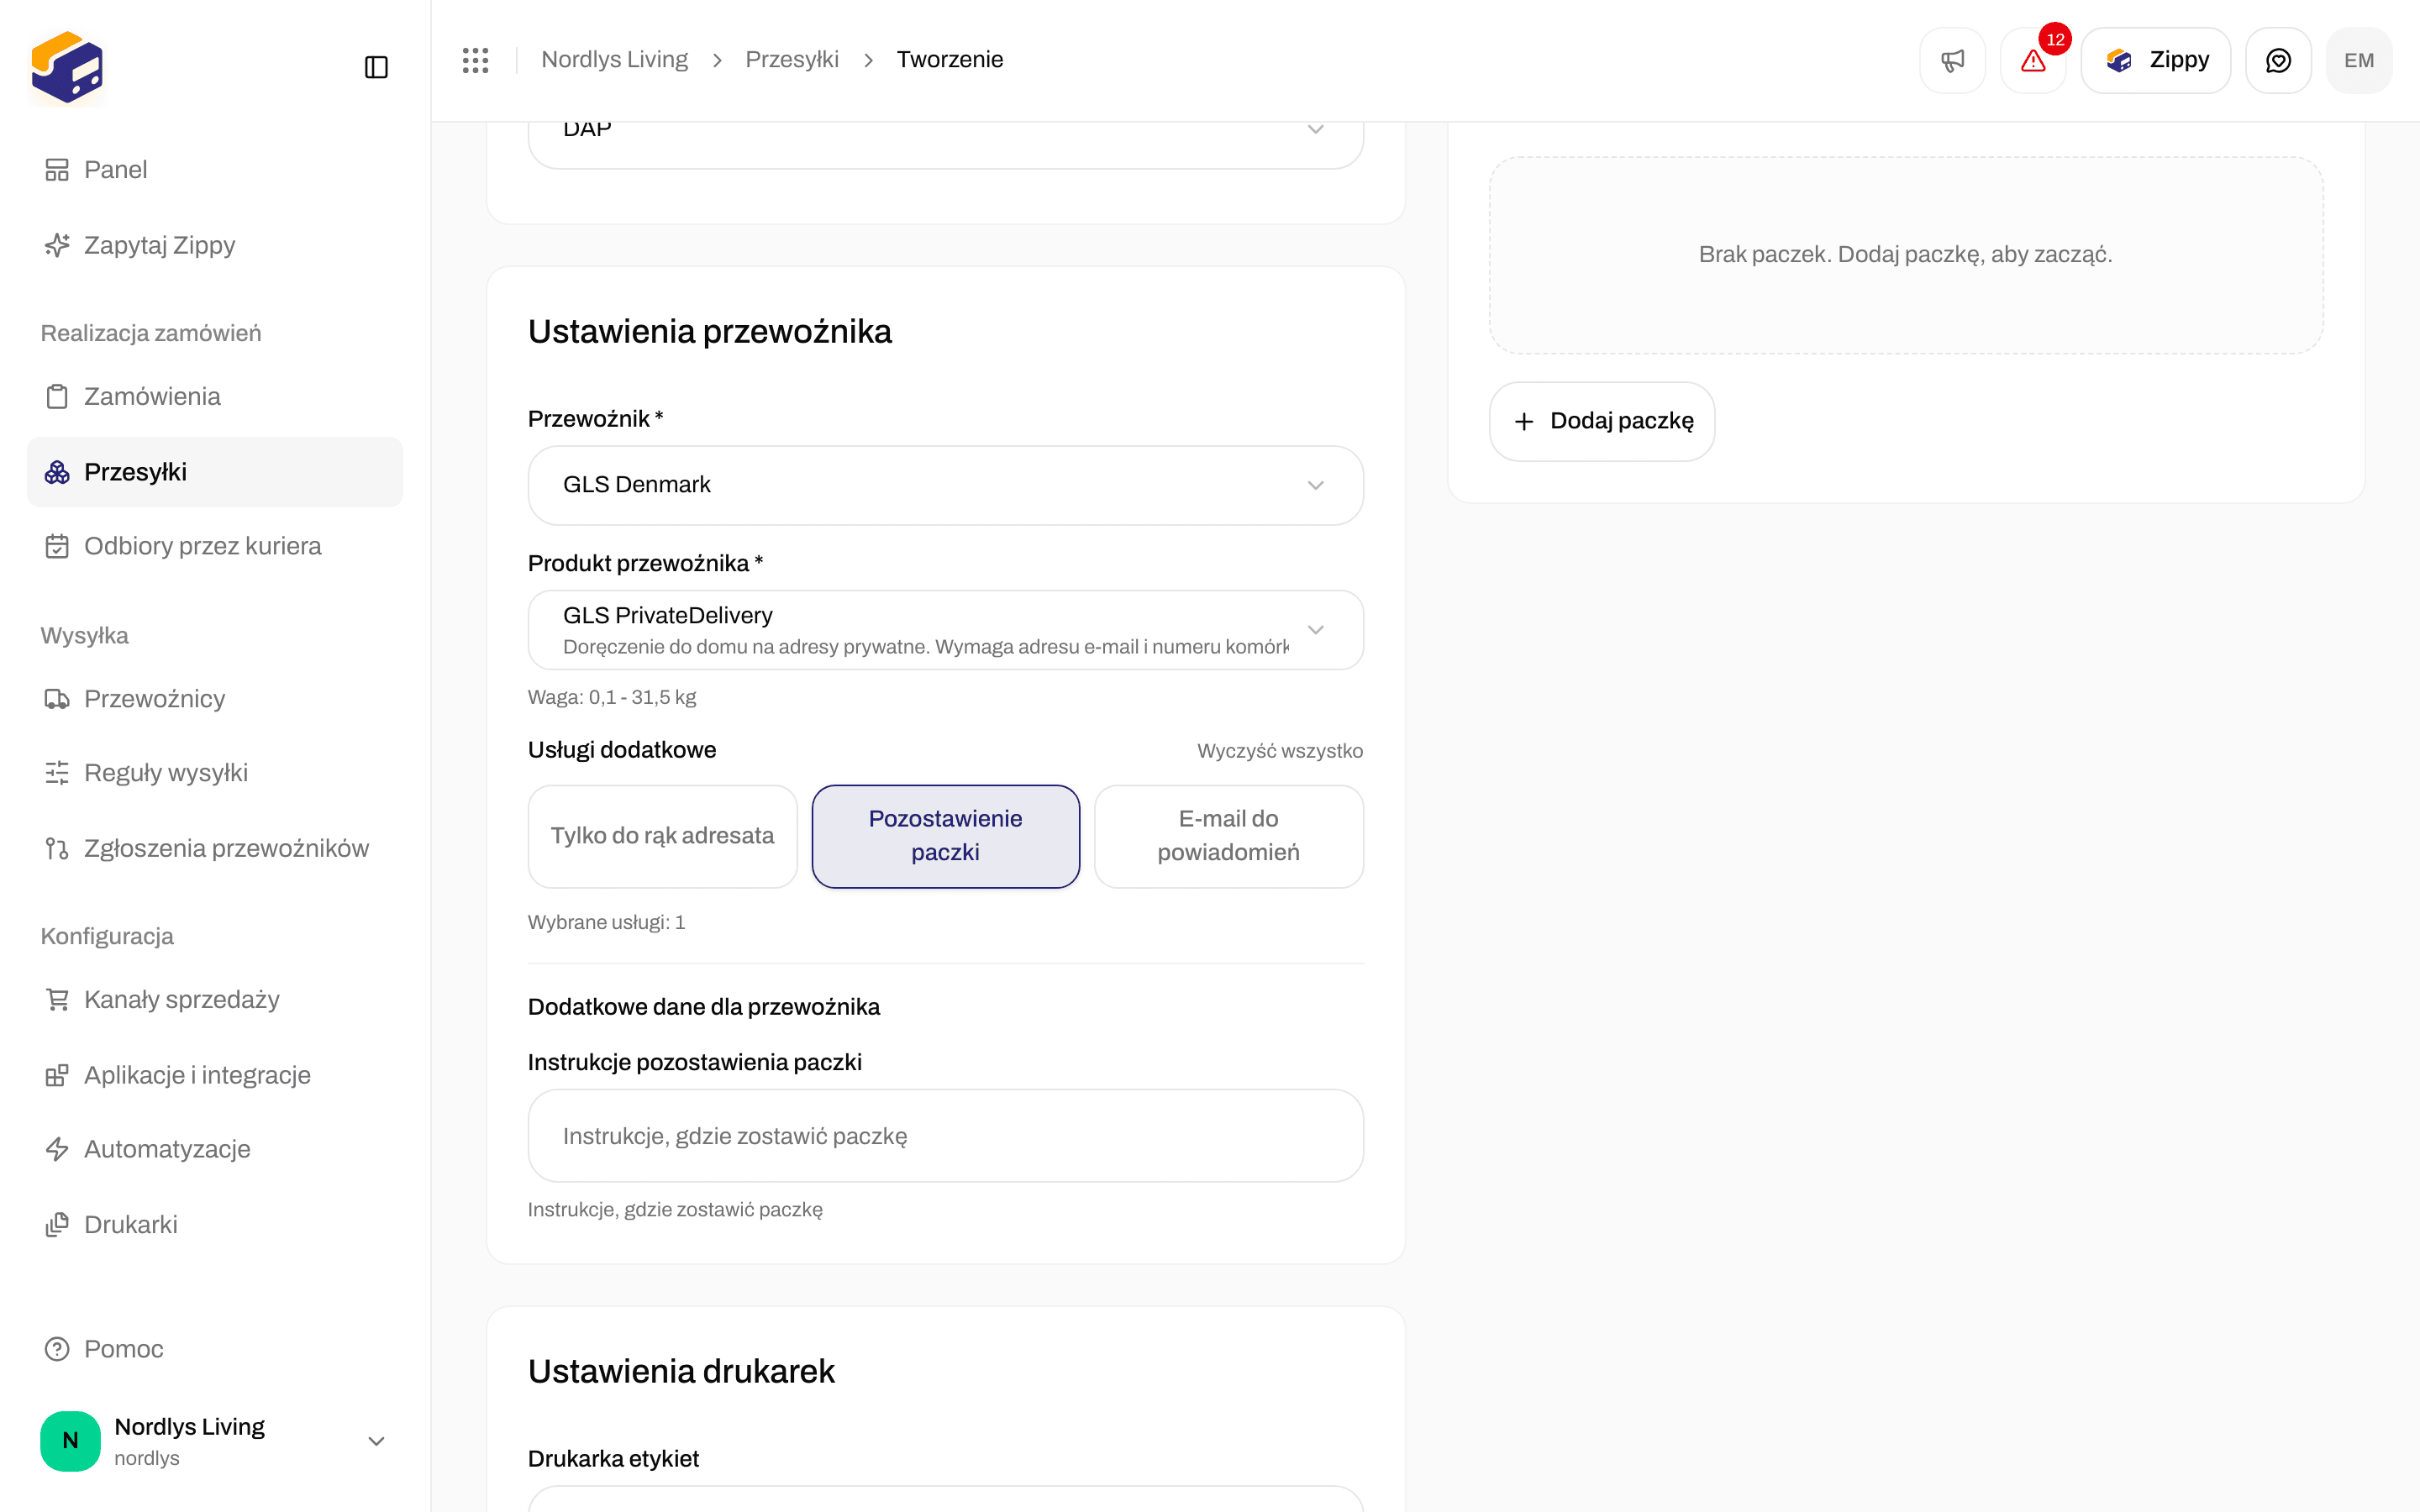
Task: Click plus icon on Dodaj paczkę
Action: (x=1524, y=422)
